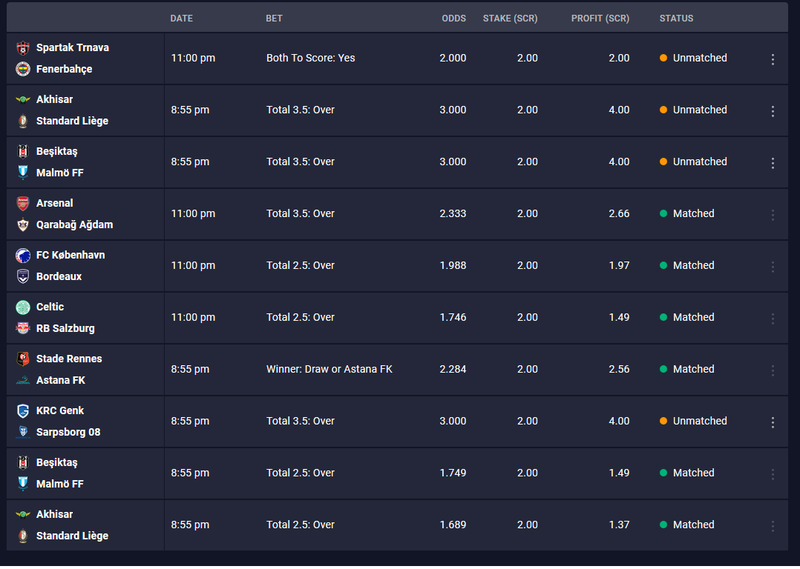This screenshot has height=569, width=800.
Task: Click the odds value 1.746
Action: point(453,317)
